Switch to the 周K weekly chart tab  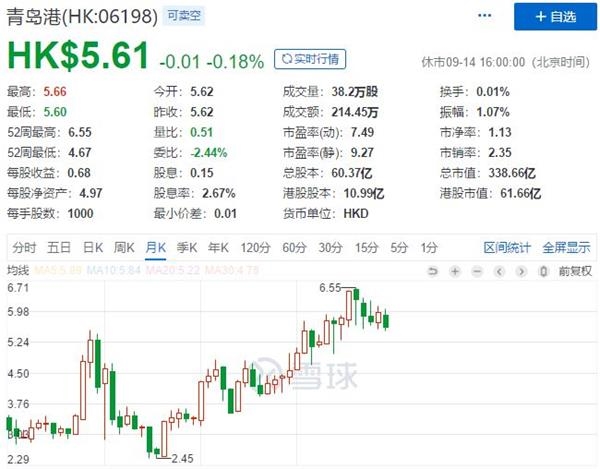(124, 247)
